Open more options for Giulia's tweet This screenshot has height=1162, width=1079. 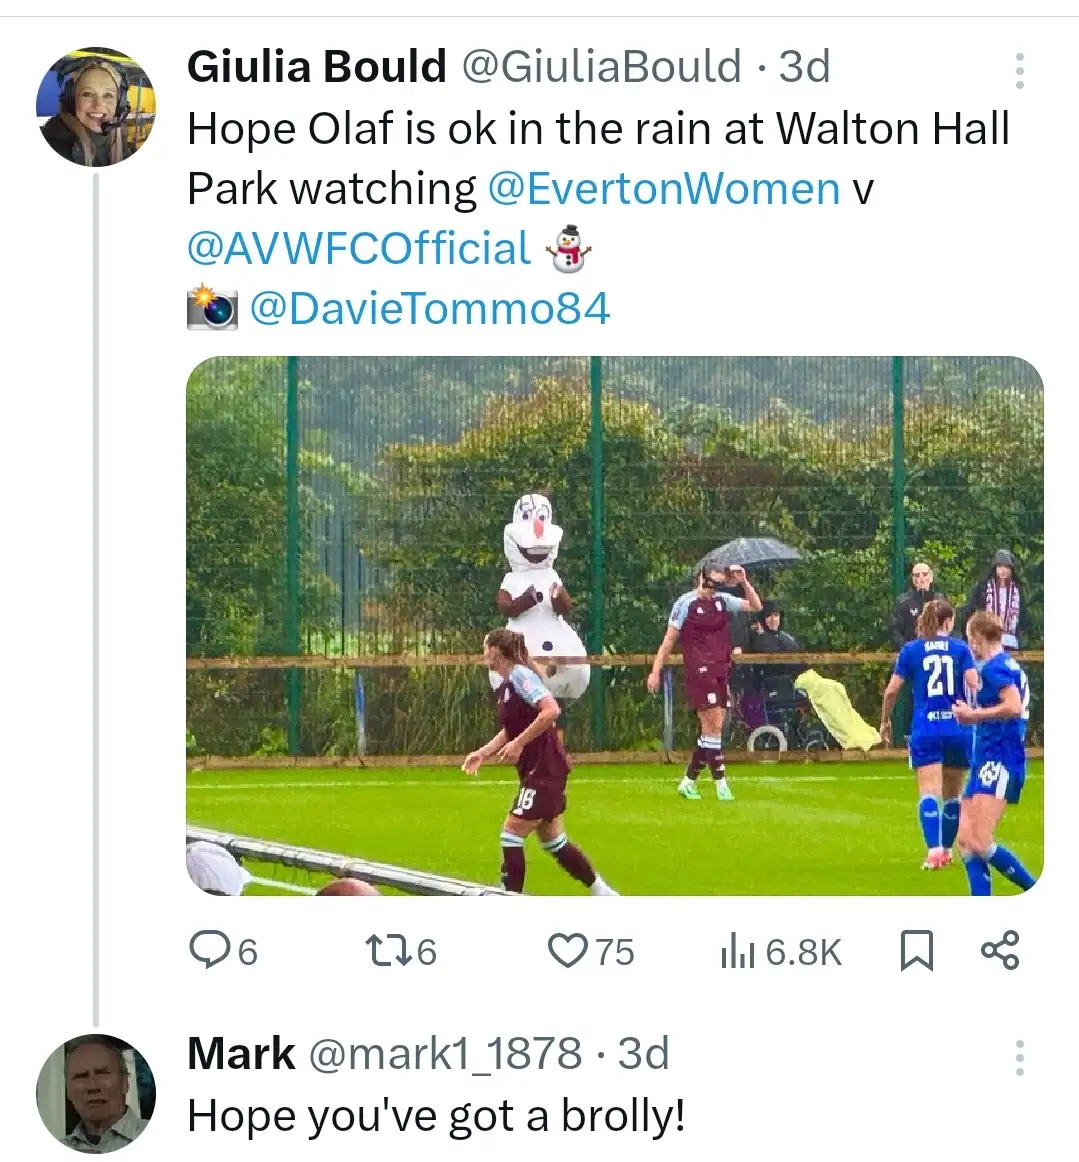[1019, 70]
